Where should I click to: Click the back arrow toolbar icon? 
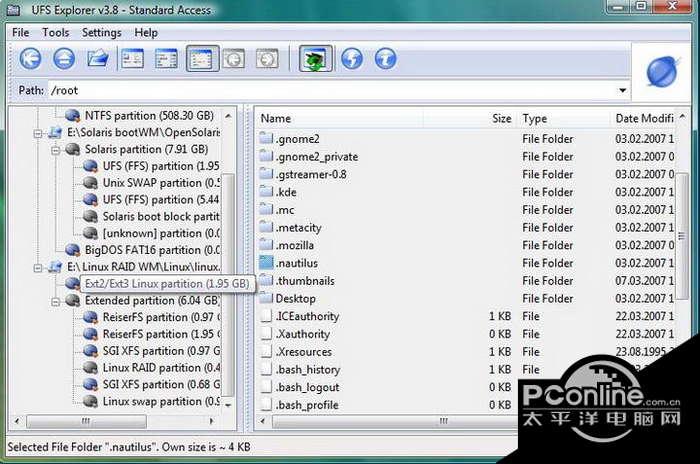click(30, 59)
